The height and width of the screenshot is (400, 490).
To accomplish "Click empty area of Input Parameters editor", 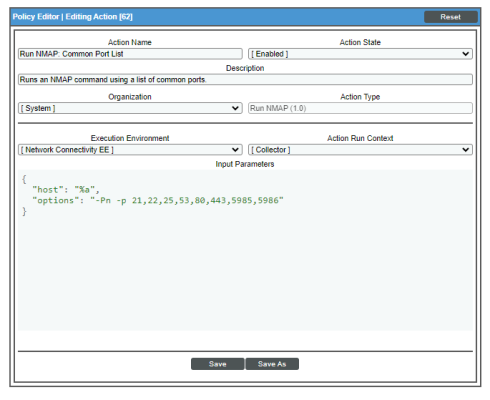I will (x=245, y=273).
